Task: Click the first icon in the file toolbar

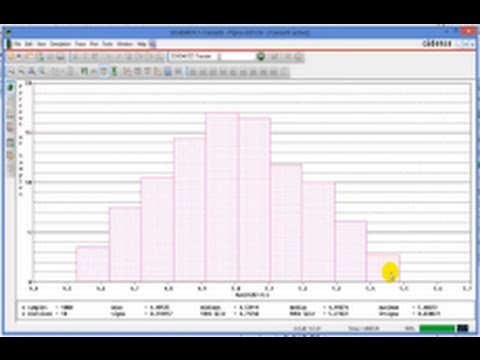Action: point(11,57)
